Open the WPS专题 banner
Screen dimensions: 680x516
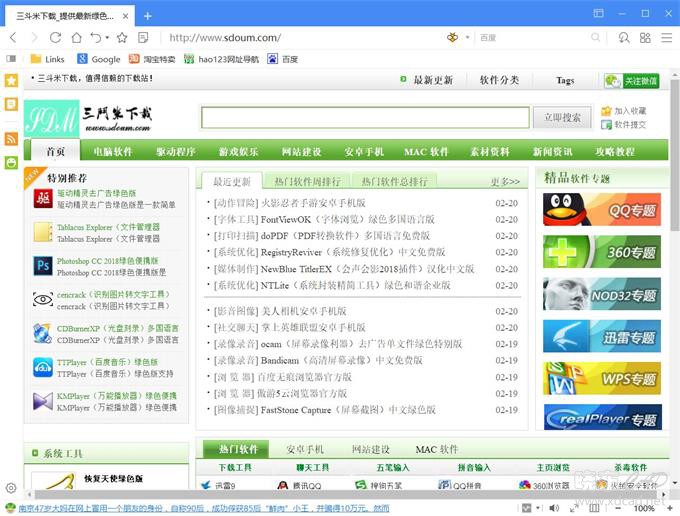pos(602,379)
